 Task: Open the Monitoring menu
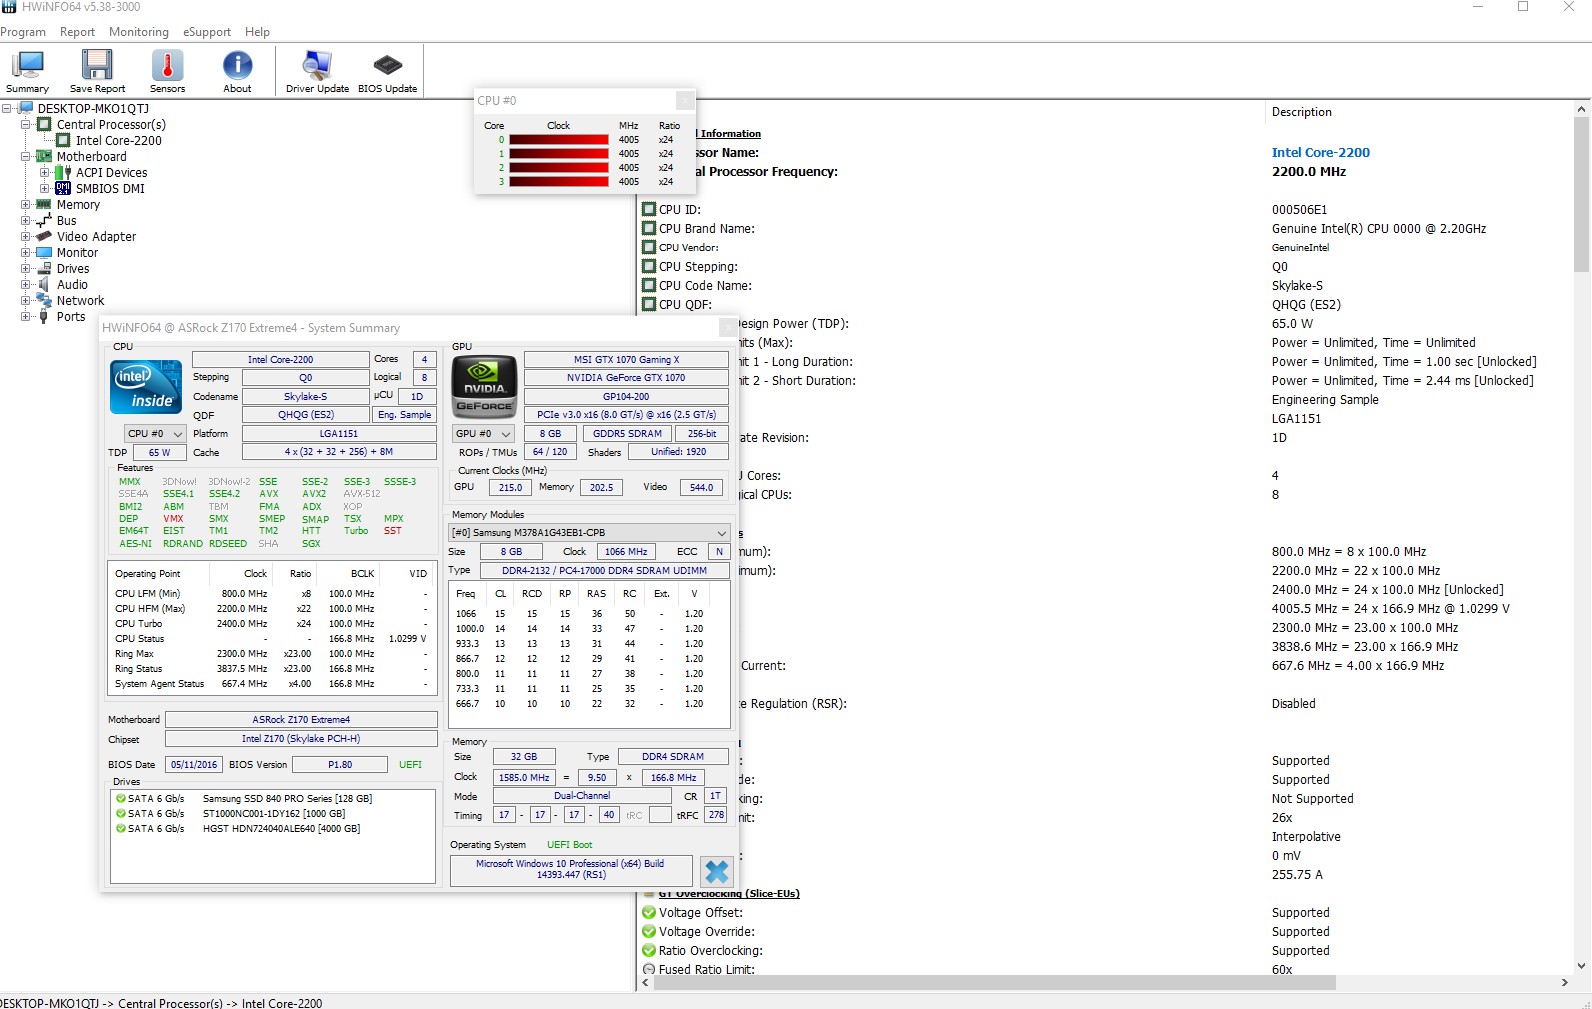[139, 32]
